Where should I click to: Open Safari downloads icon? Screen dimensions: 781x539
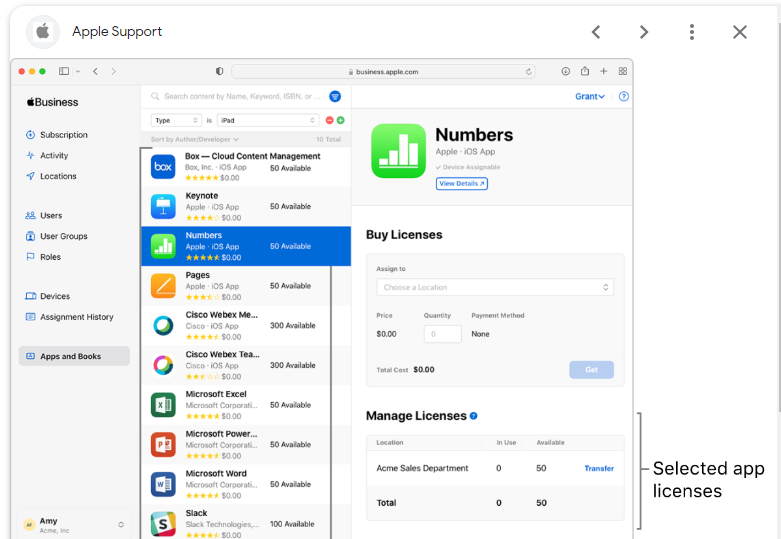[565, 71]
